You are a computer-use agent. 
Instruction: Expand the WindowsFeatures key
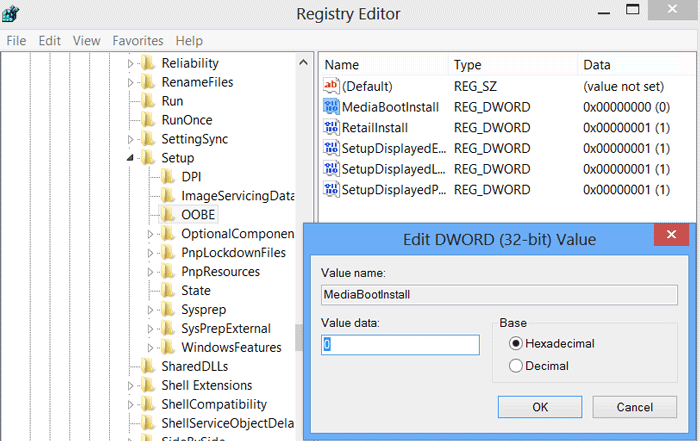click(x=150, y=348)
